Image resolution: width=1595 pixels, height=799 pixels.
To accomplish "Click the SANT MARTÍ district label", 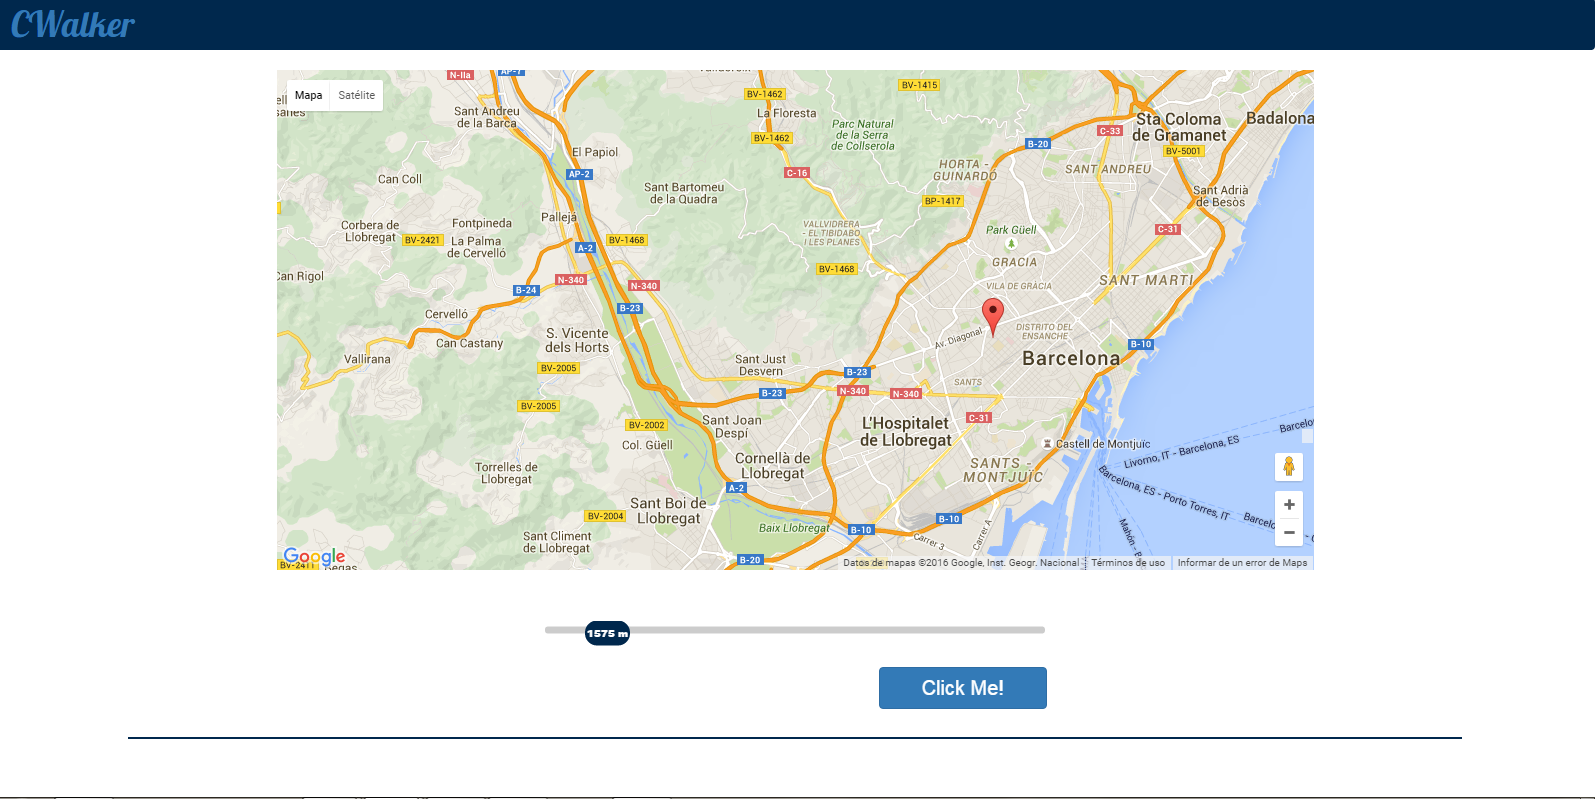I will click(x=1146, y=280).
